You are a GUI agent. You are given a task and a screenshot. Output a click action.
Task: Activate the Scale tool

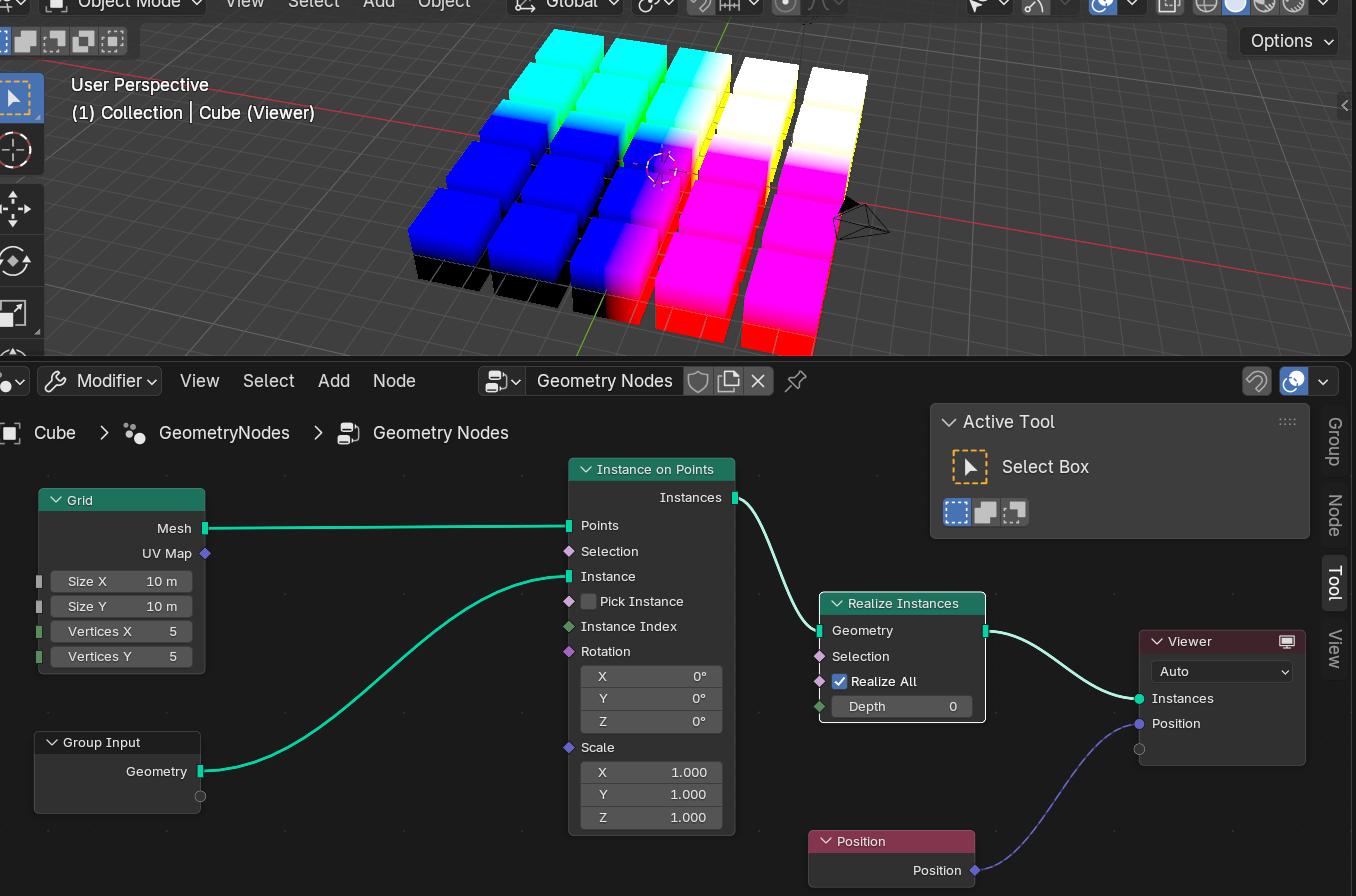point(15,313)
